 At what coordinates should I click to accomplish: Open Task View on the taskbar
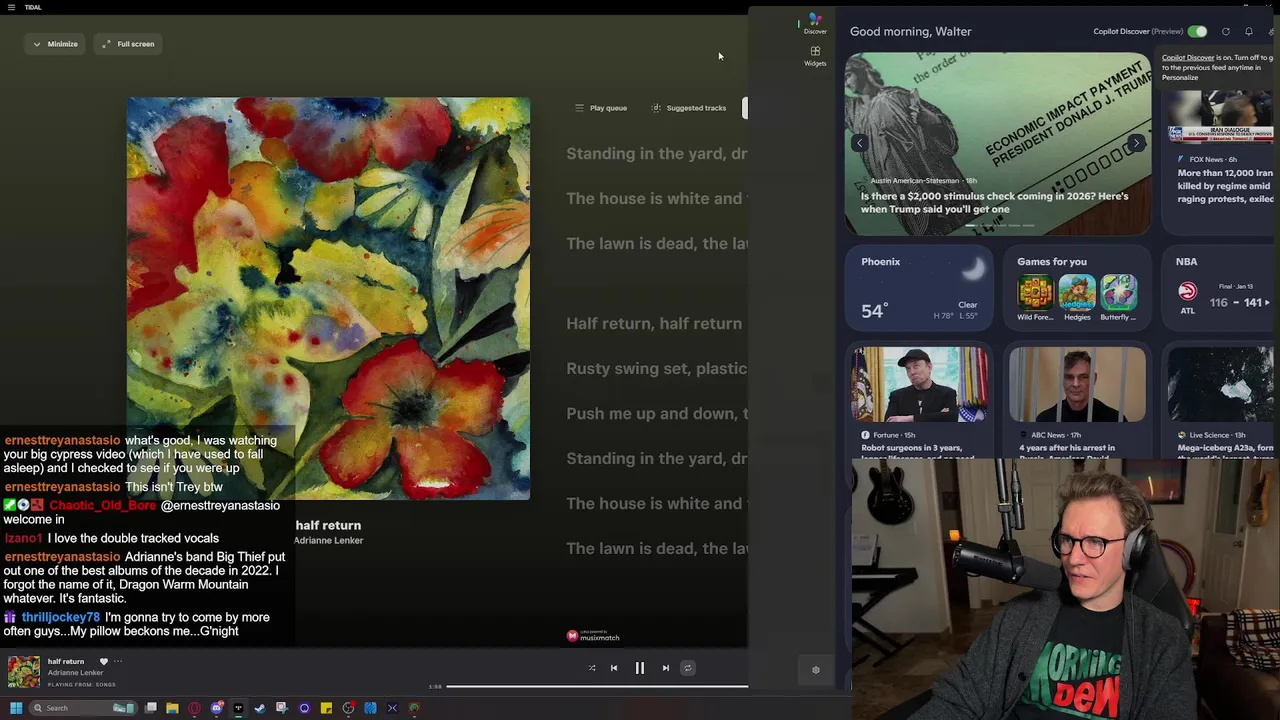click(150, 708)
